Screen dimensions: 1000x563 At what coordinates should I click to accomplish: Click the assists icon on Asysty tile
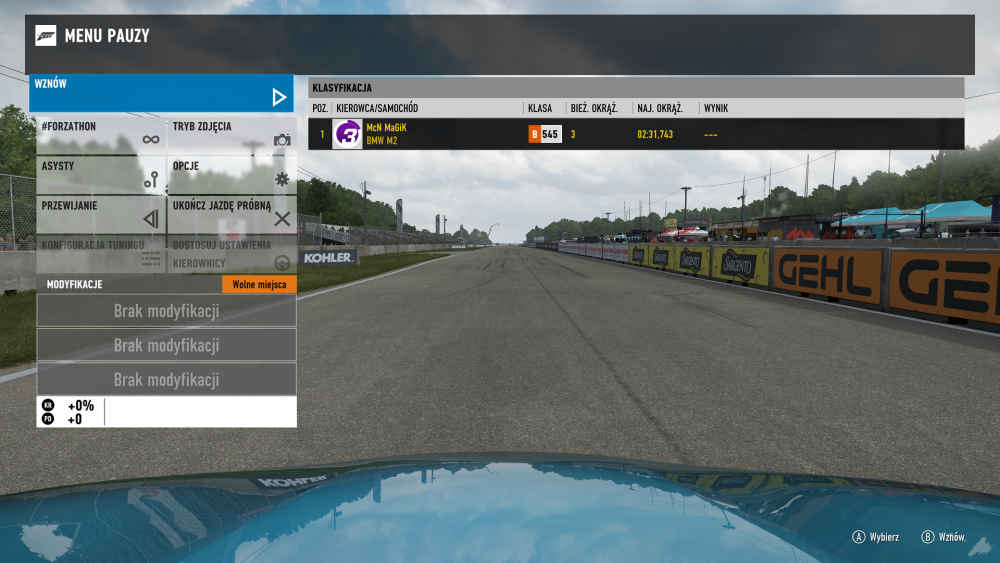click(x=151, y=180)
